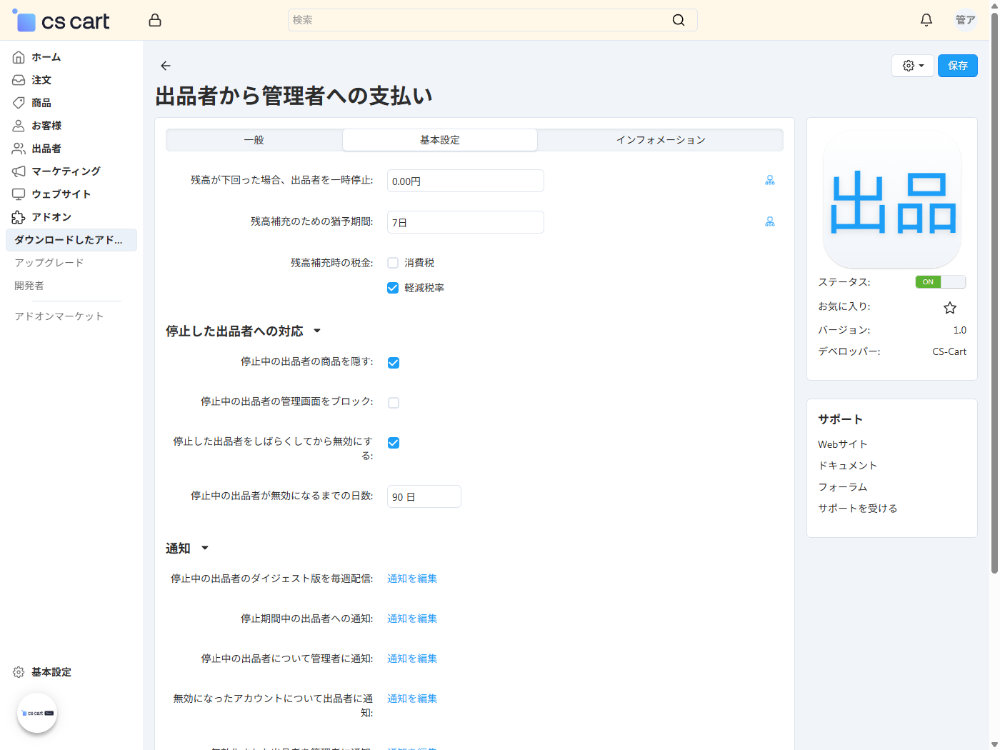1000x750 pixels.
Task: Toggle the ステータス ON switch
Action: pyautogui.click(x=940, y=282)
